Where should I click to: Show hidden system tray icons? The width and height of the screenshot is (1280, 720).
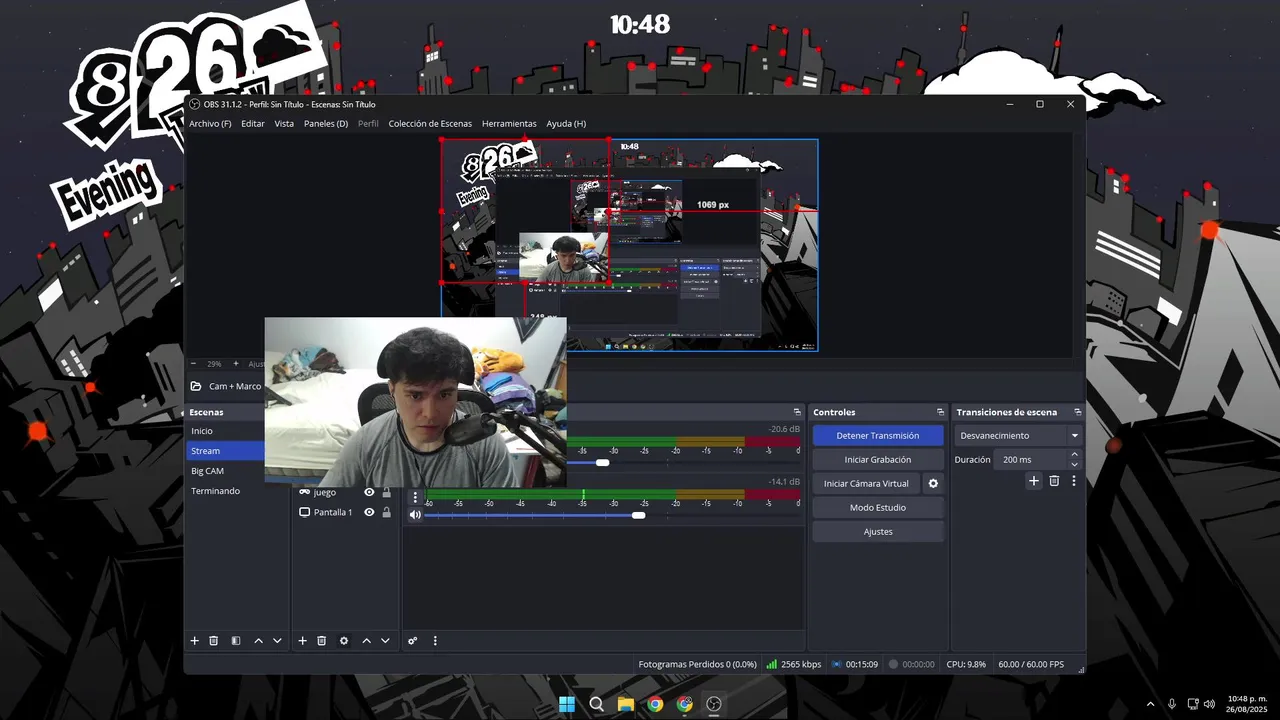pos(1150,704)
